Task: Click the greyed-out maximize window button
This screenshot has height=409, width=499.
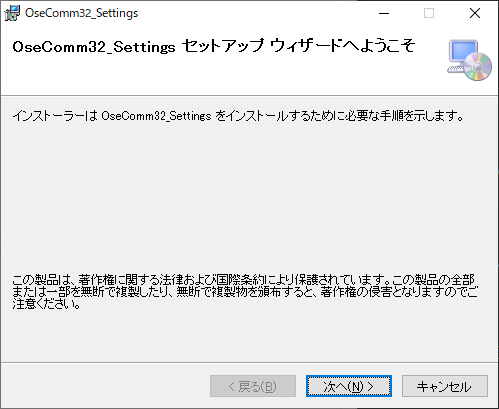Action: click(429, 13)
